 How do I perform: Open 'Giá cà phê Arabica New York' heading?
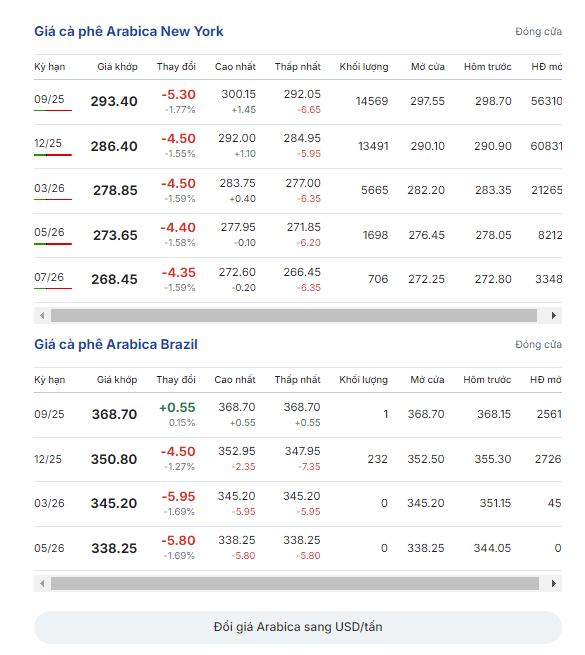[129, 31]
